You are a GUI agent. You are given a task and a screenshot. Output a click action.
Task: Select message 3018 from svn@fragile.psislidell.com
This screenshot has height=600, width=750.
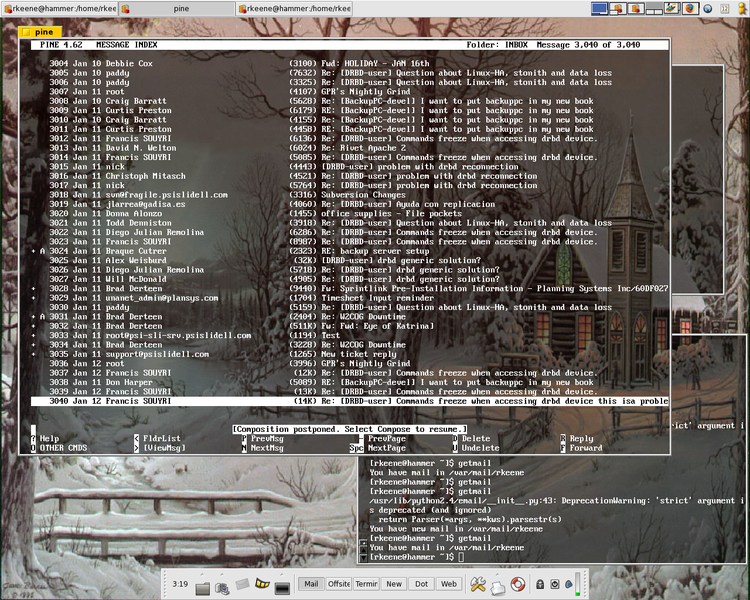coord(350,195)
